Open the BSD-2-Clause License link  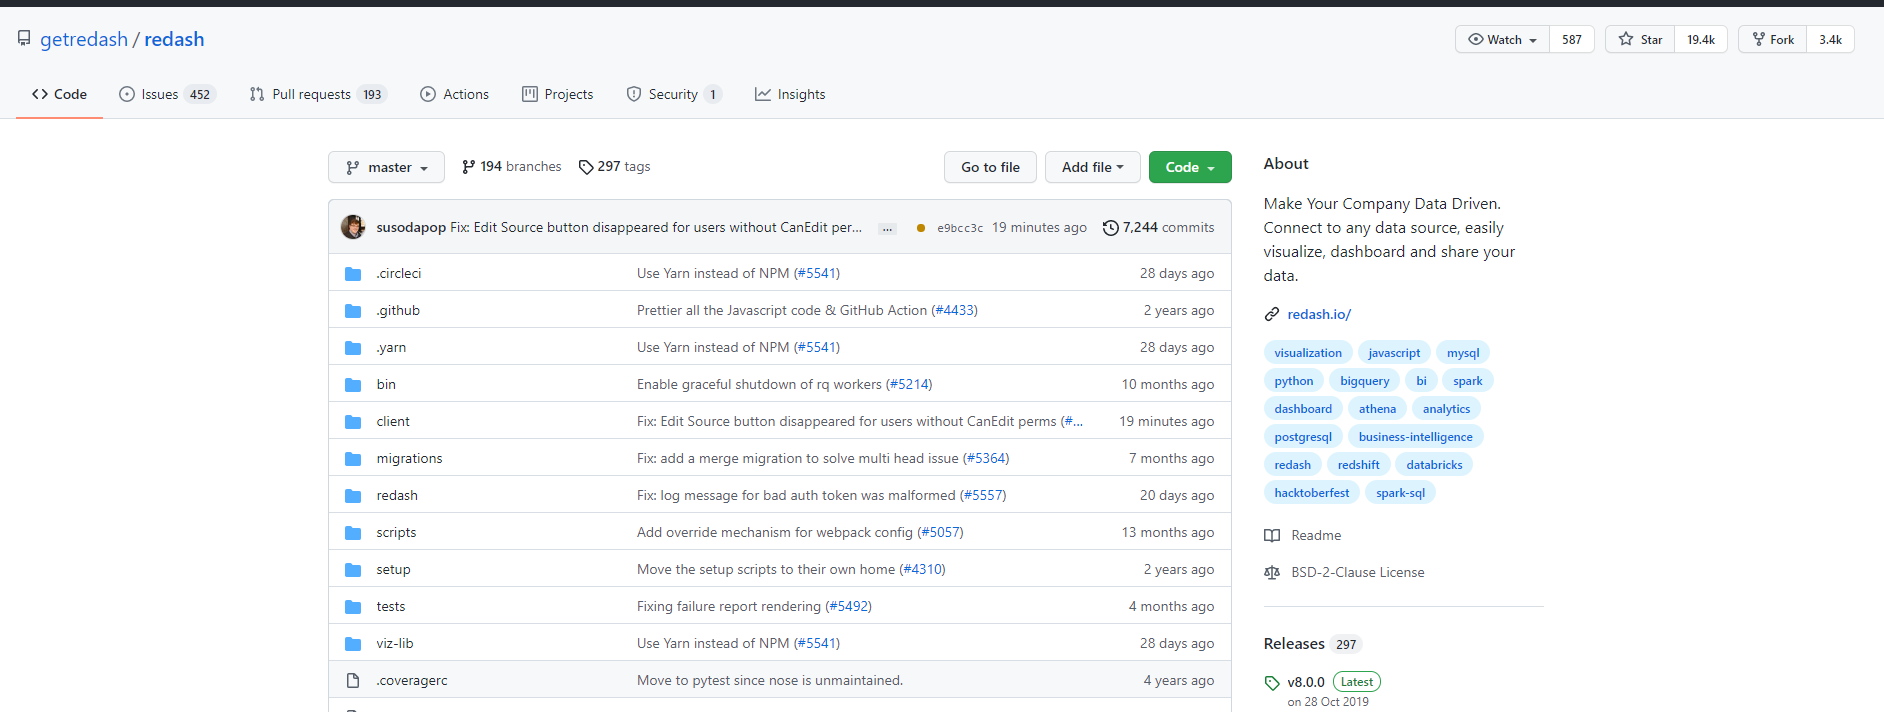coord(1358,573)
